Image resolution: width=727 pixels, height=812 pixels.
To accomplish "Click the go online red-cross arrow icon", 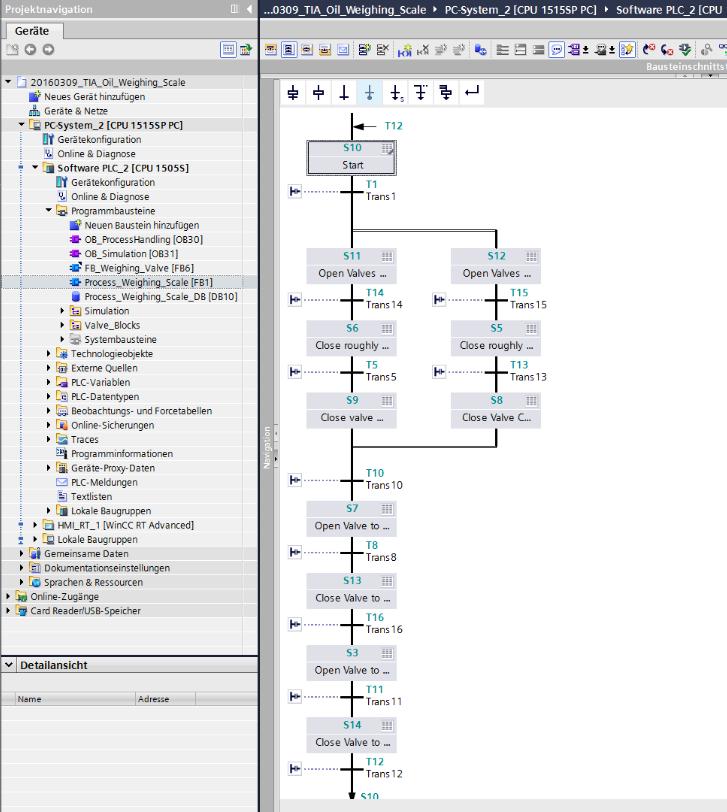I will [x=649, y=50].
